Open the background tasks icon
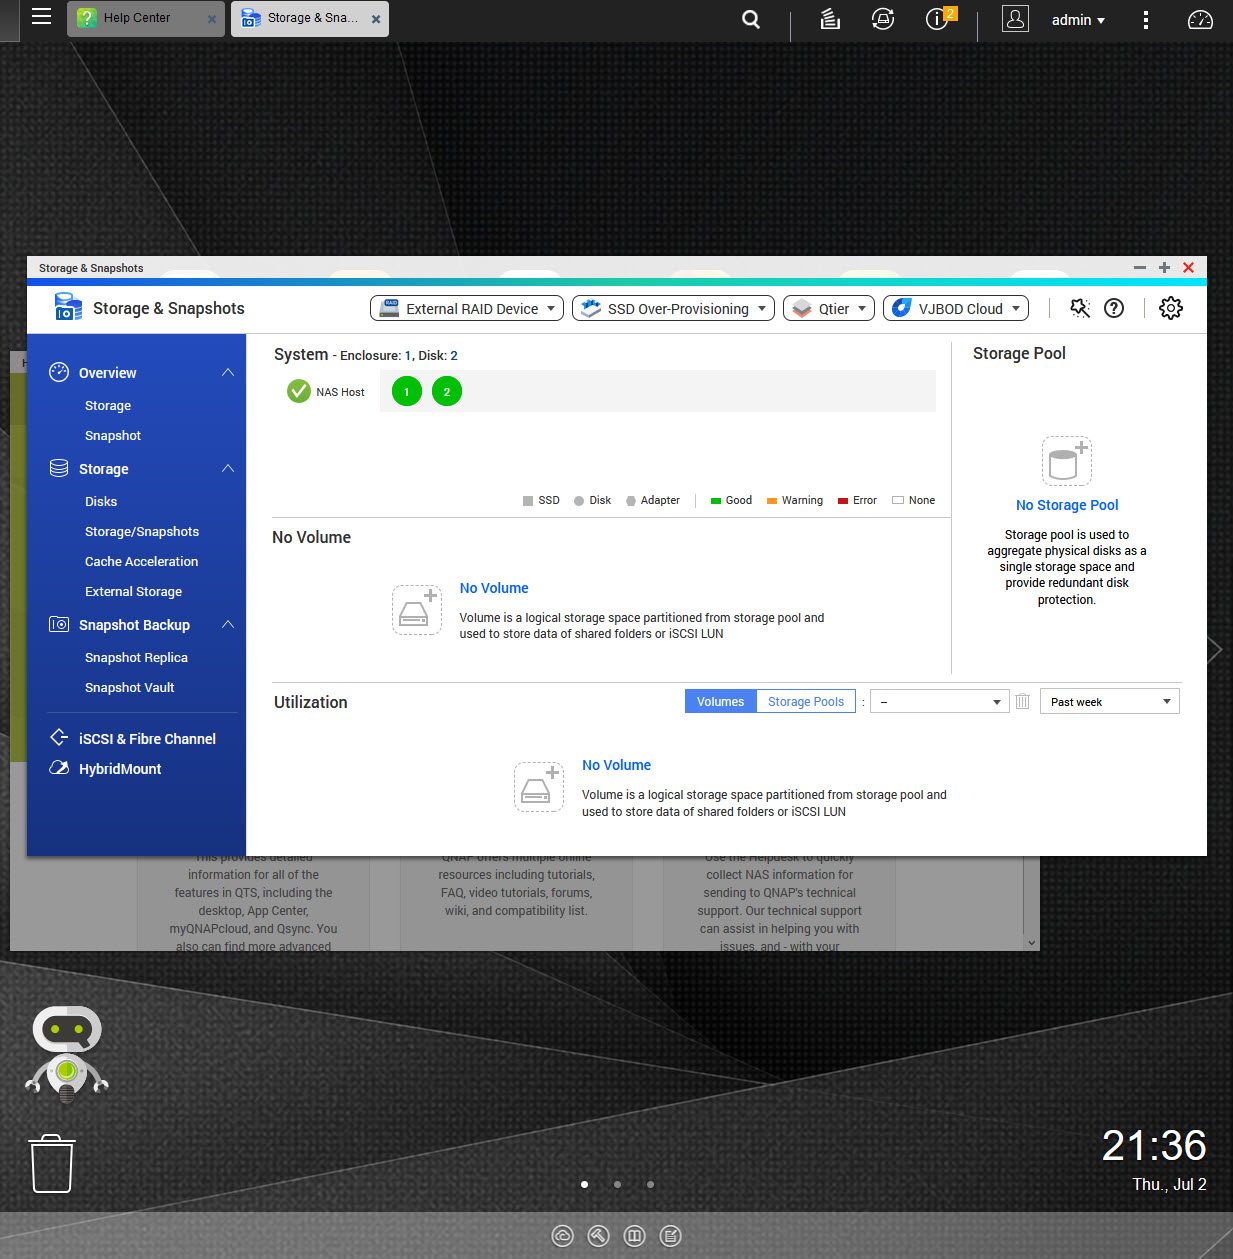 830,19
